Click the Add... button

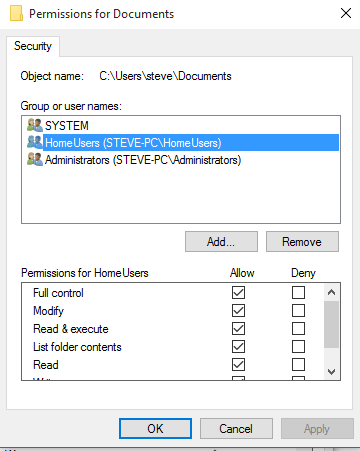point(221,242)
